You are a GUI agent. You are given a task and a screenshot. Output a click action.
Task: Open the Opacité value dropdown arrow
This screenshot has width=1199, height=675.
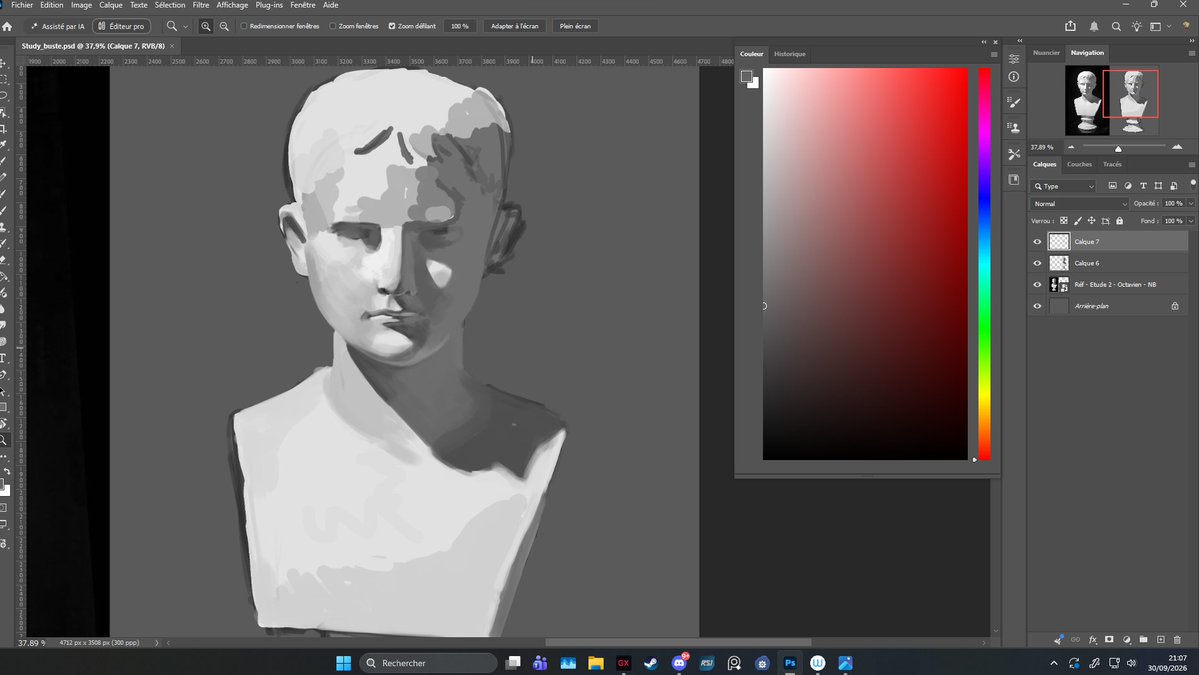pyautogui.click(x=1191, y=203)
